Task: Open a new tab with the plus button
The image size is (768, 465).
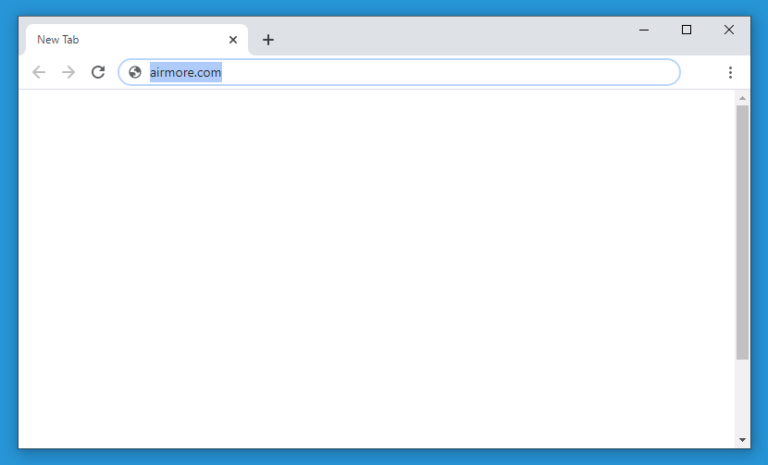Action: pos(268,40)
